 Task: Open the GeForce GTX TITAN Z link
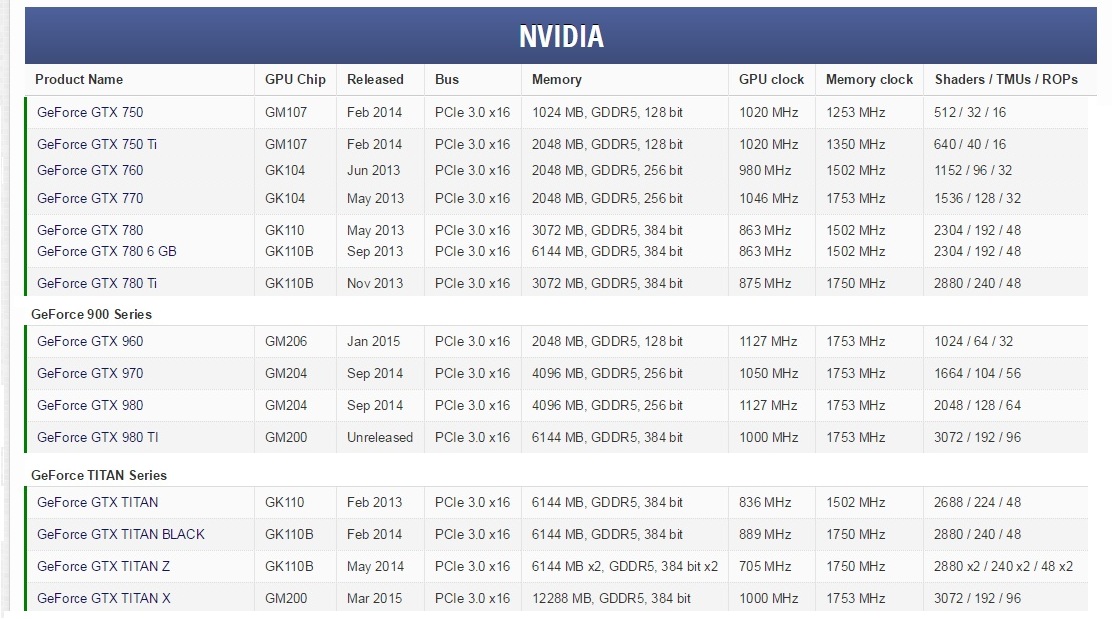coord(104,566)
